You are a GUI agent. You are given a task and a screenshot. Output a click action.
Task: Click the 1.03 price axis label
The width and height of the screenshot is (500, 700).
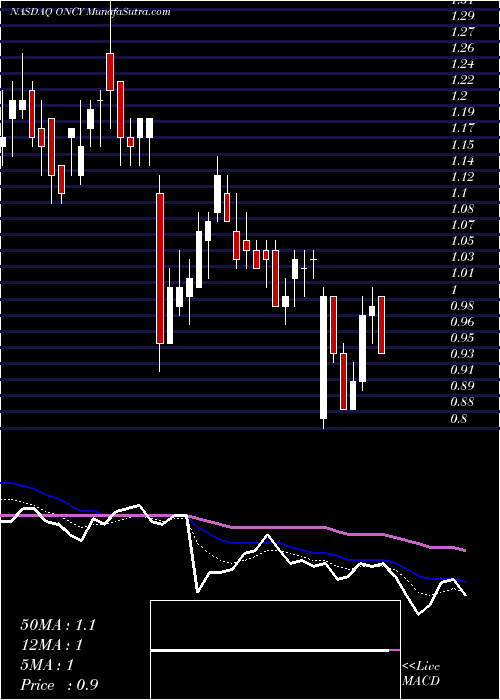click(x=462, y=257)
